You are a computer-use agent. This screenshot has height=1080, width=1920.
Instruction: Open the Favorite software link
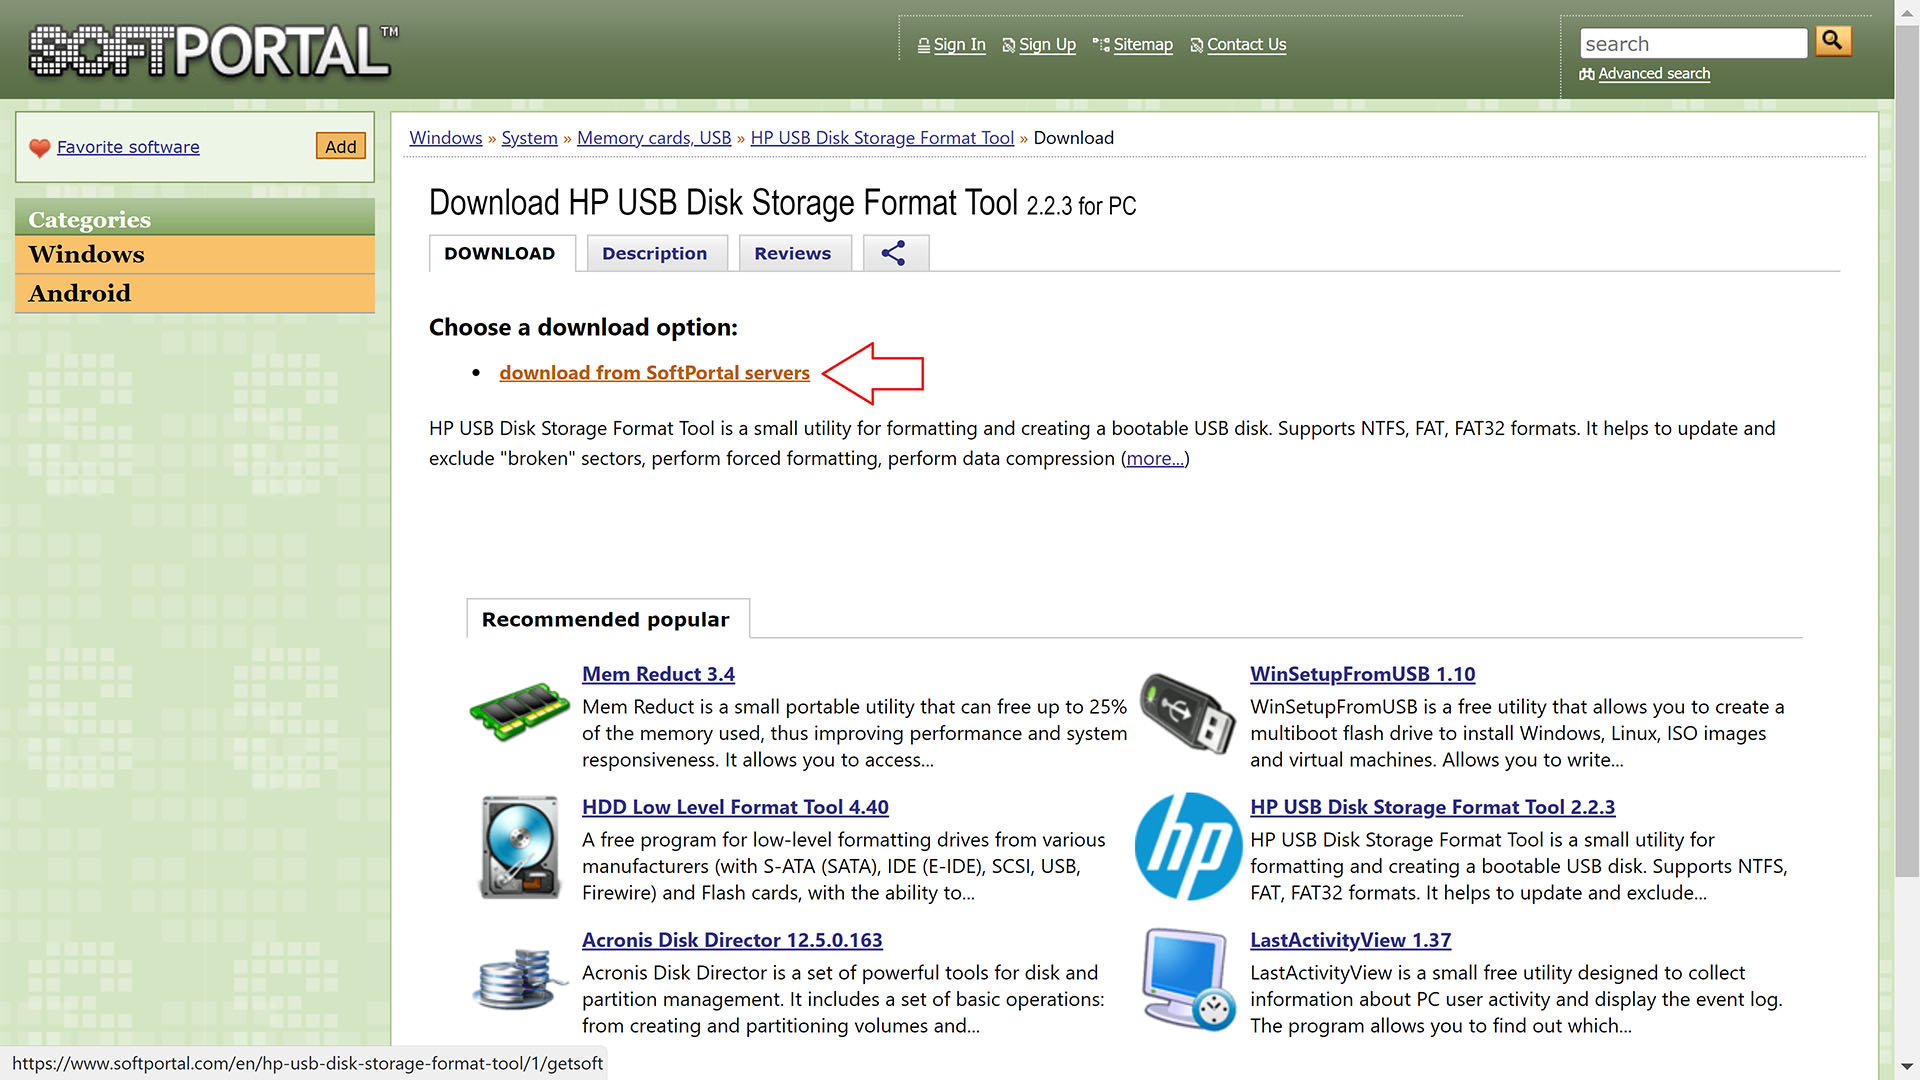point(128,147)
